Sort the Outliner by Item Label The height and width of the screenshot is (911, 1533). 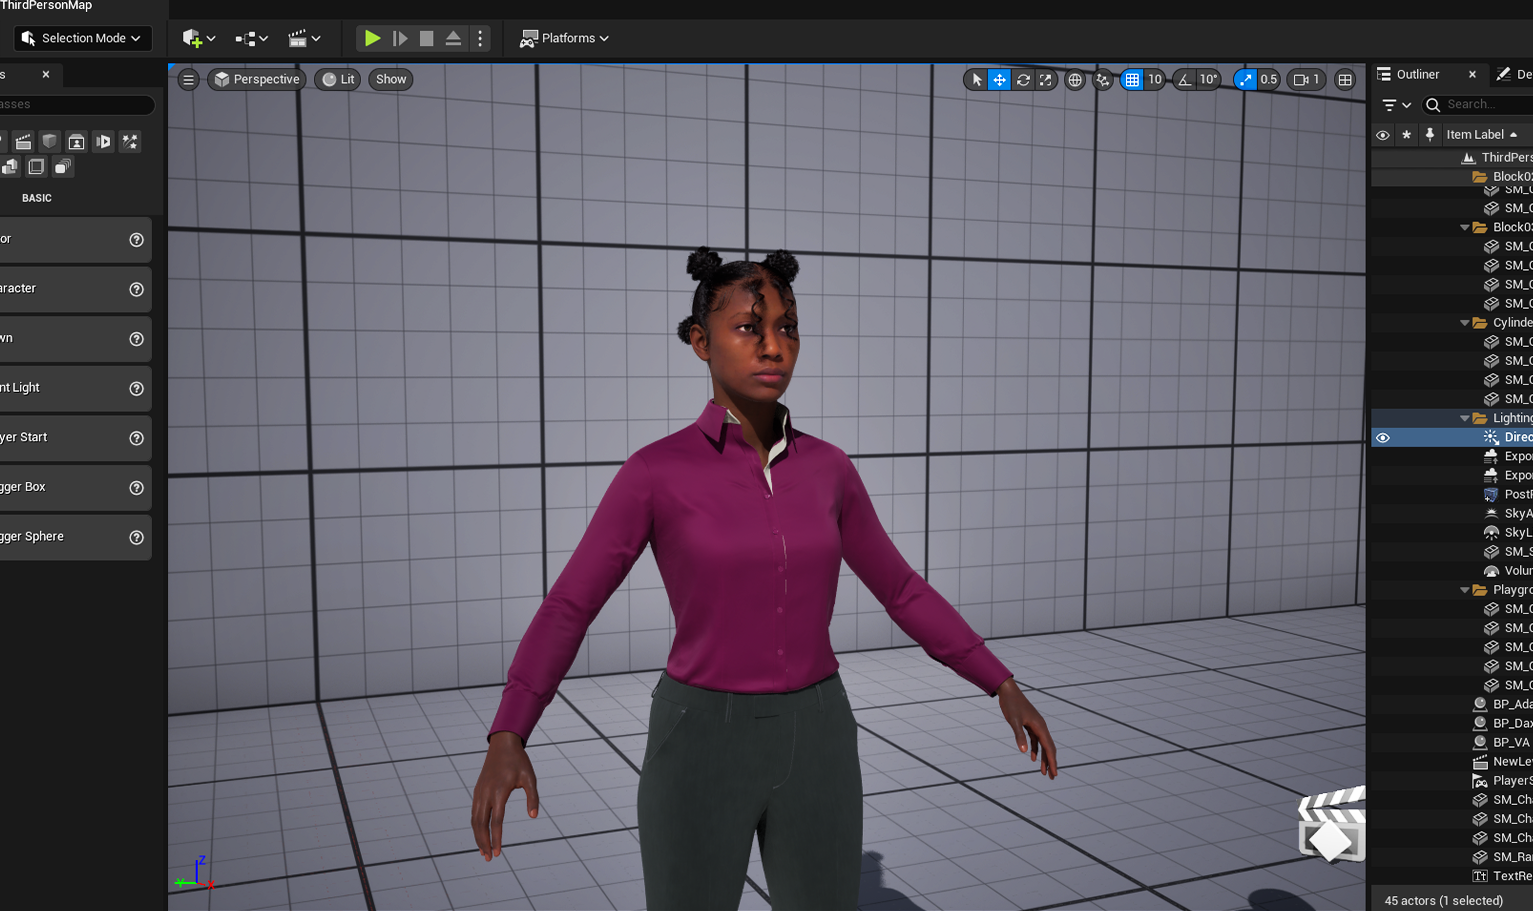pyautogui.click(x=1475, y=134)
